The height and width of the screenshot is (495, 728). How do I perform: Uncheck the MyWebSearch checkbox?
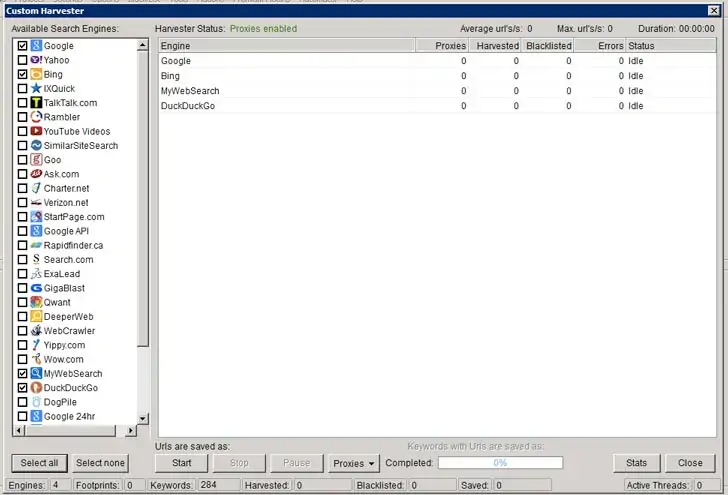click(x=22, y=373)
